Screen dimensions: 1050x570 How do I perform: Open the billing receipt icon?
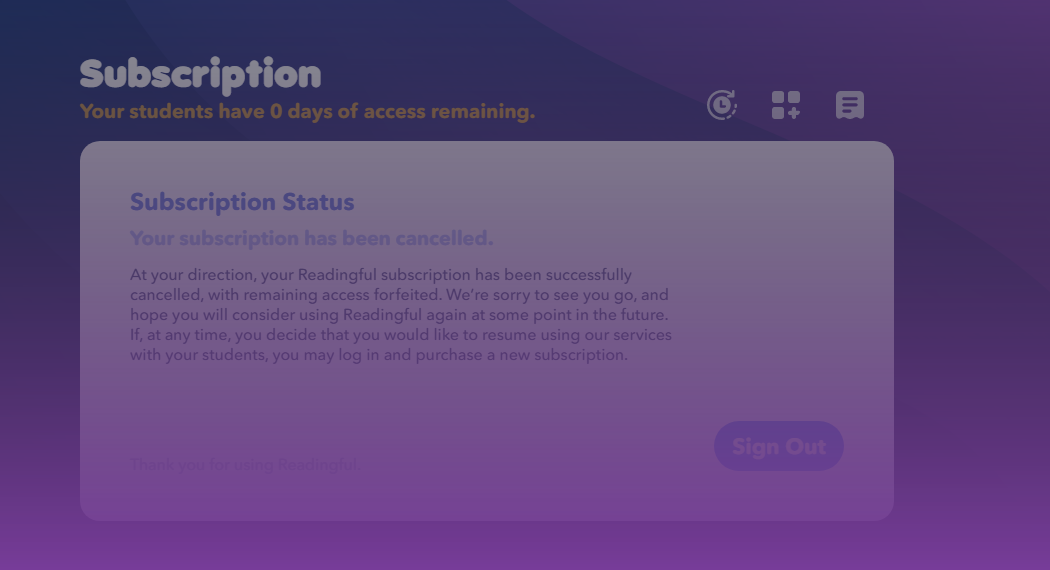point(850,105)
